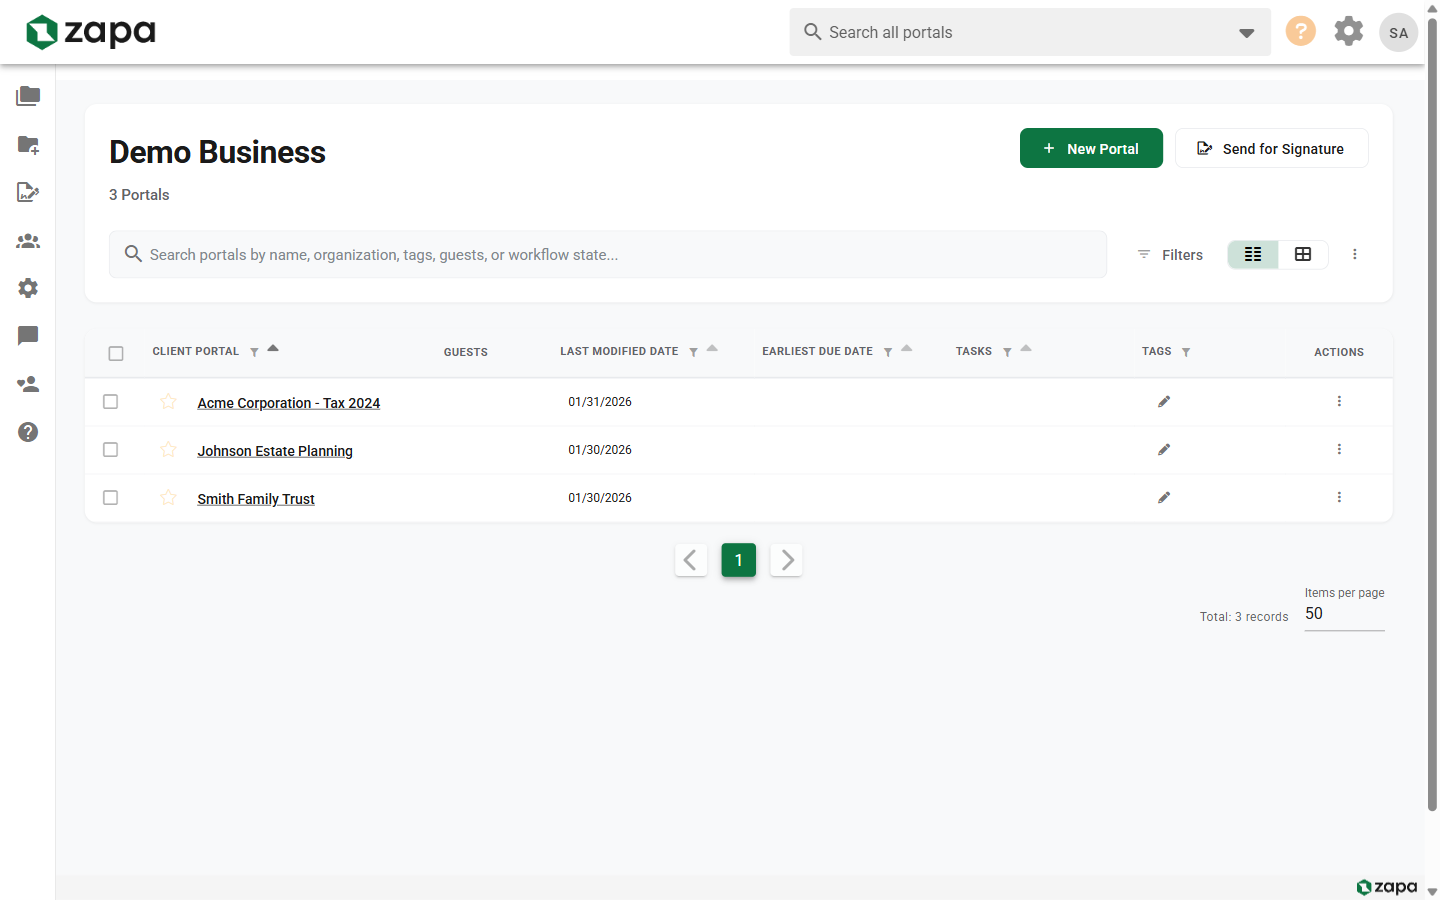Viewport: 1440px width, 900px height.
Task: Click the zapa logo in the header
Action: [91, 32]
